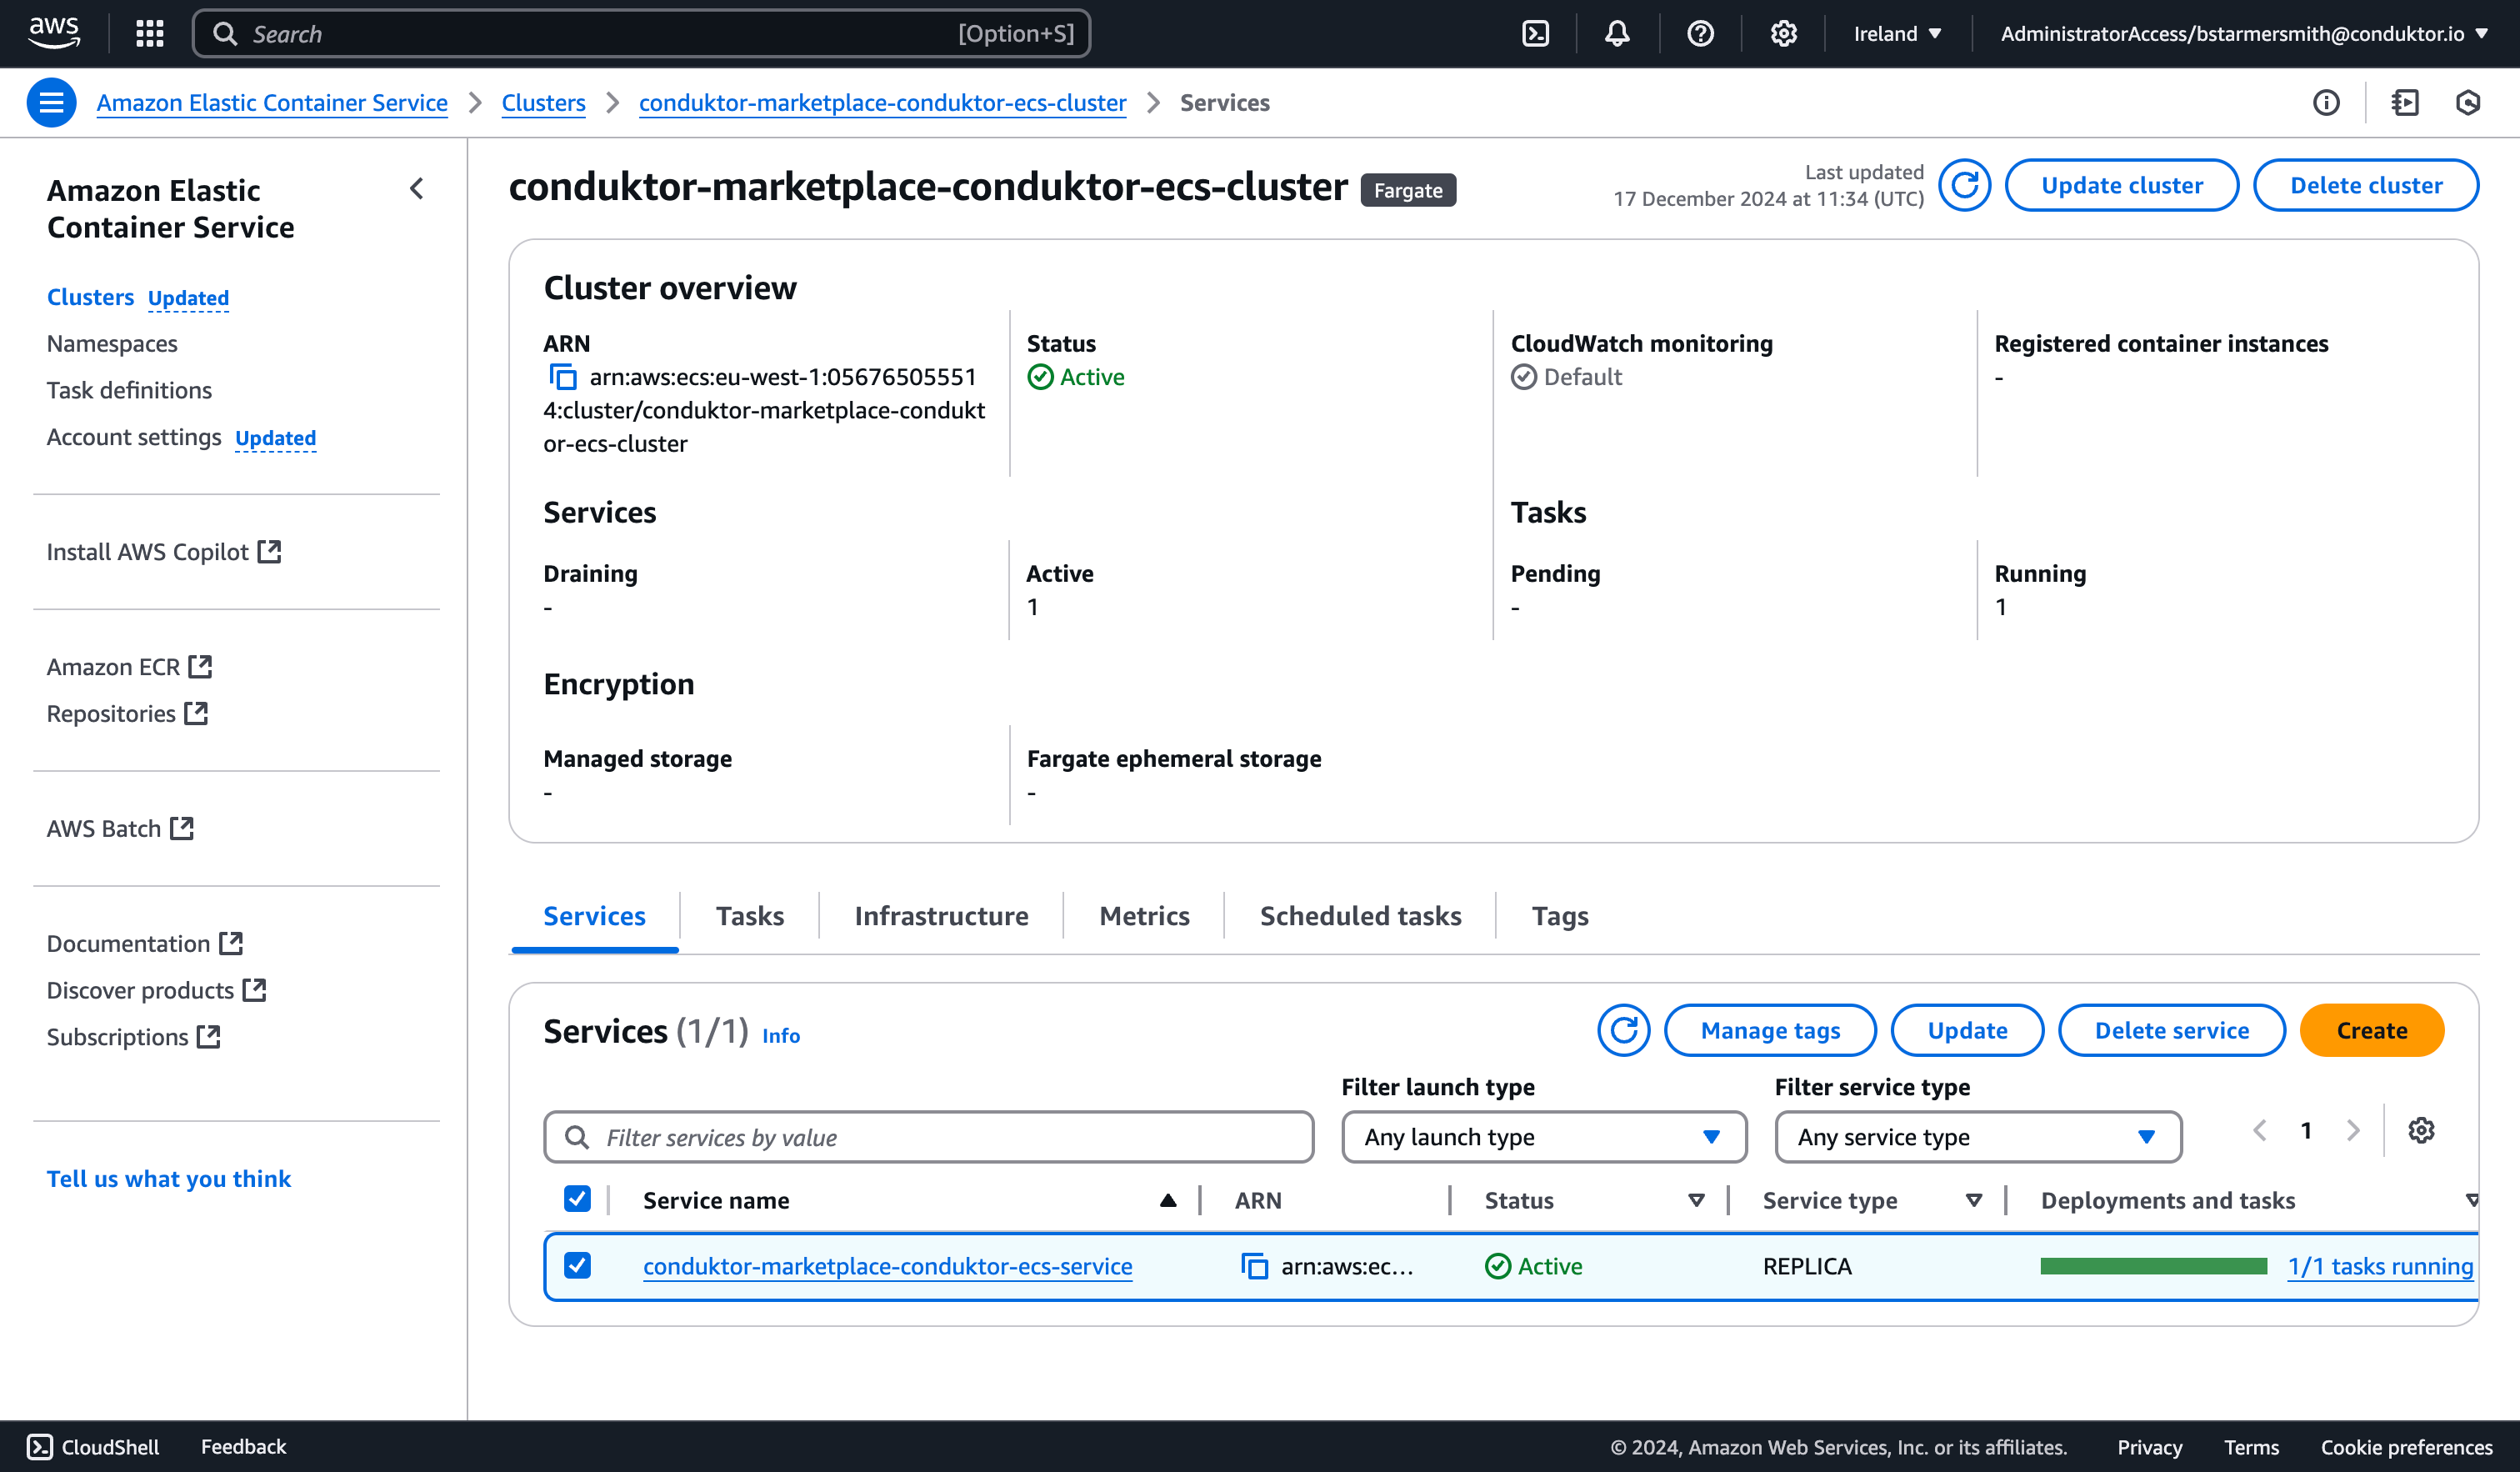
Task: Expand the Any launch type dropdown
Action: pos(1543,1137)
